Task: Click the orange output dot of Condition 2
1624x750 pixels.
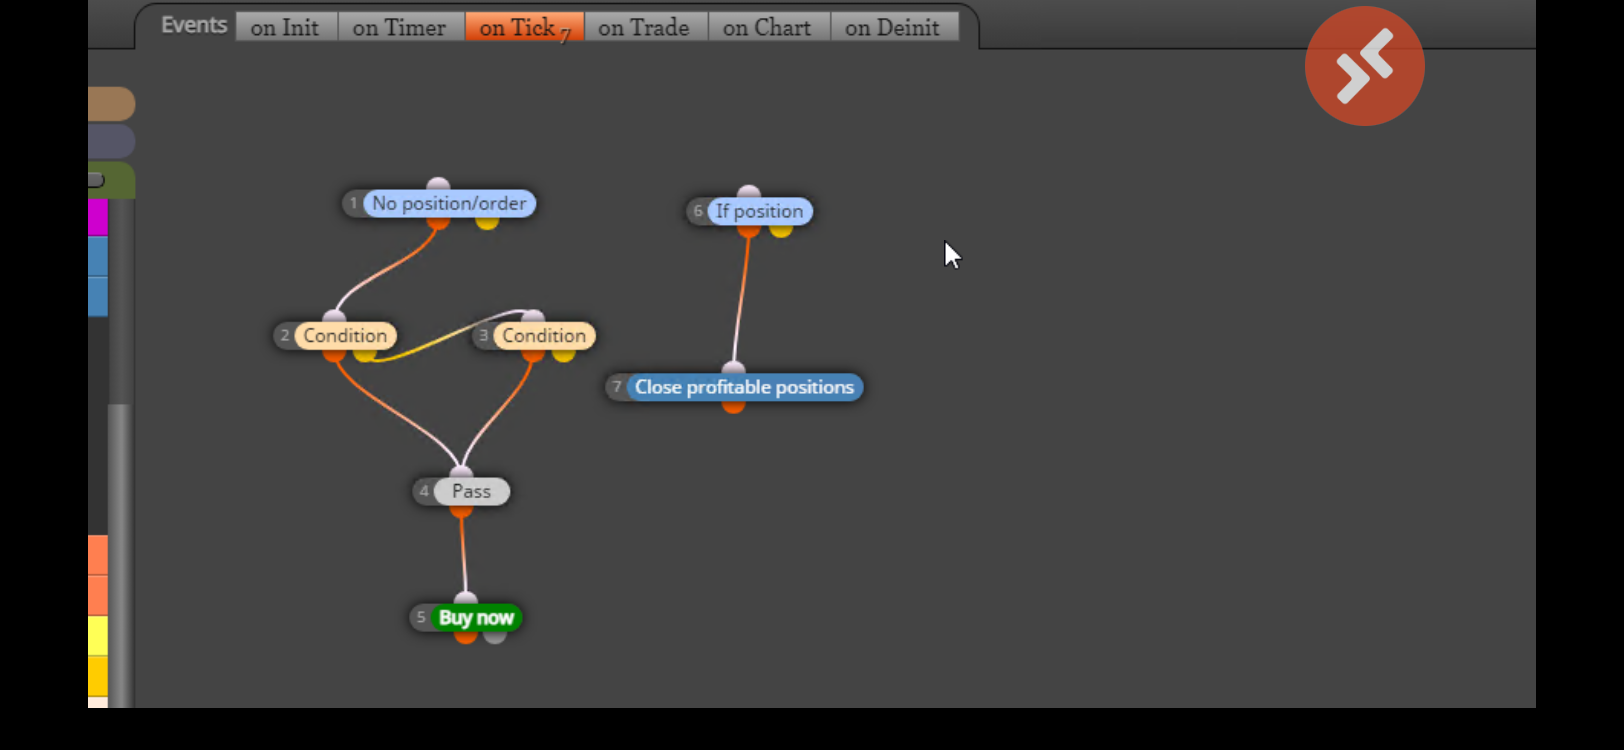Action: pos(334,354)
